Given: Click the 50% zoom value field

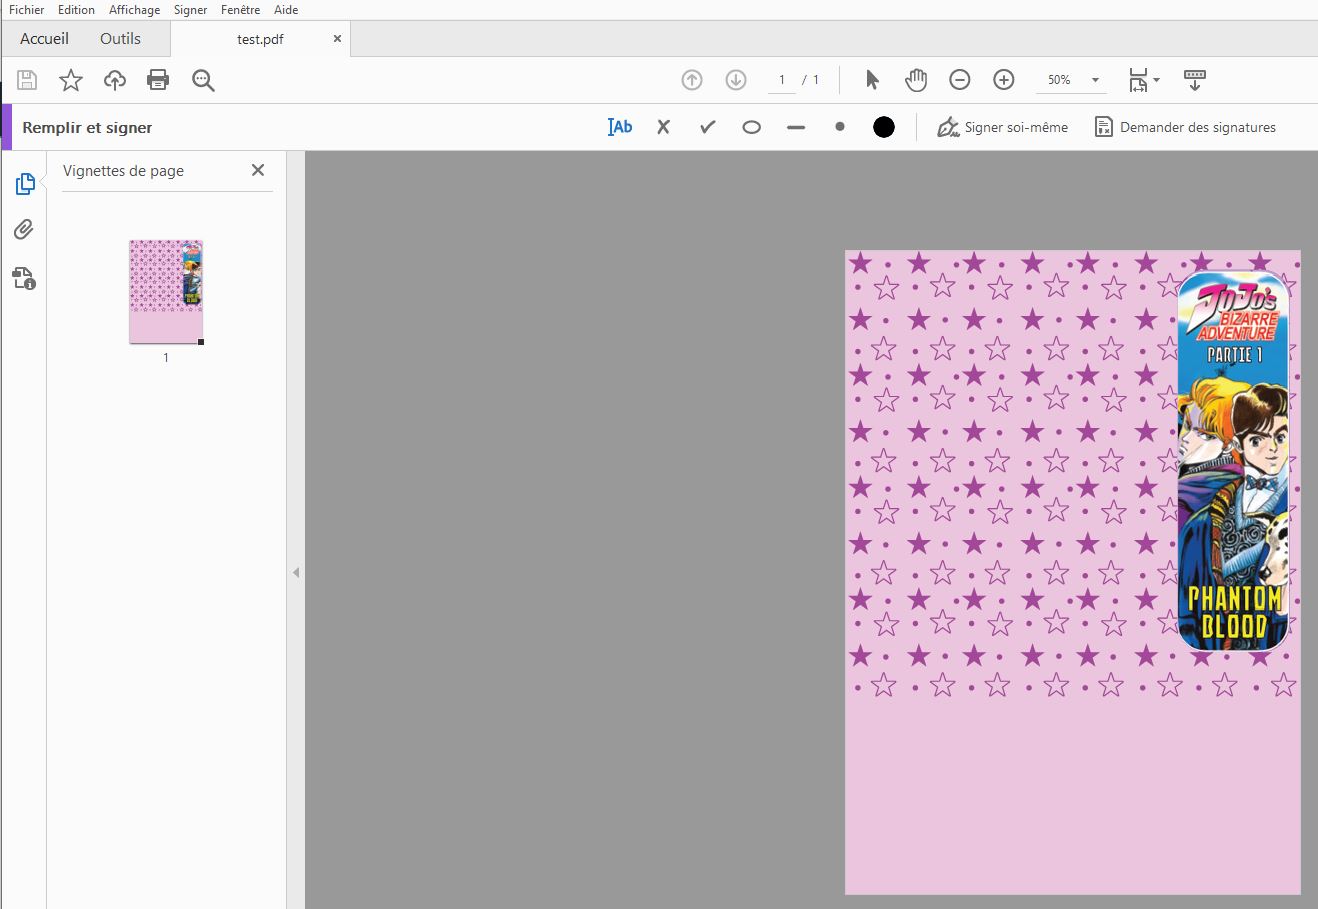Looking at the screenshot, I should coord(1059,80).
